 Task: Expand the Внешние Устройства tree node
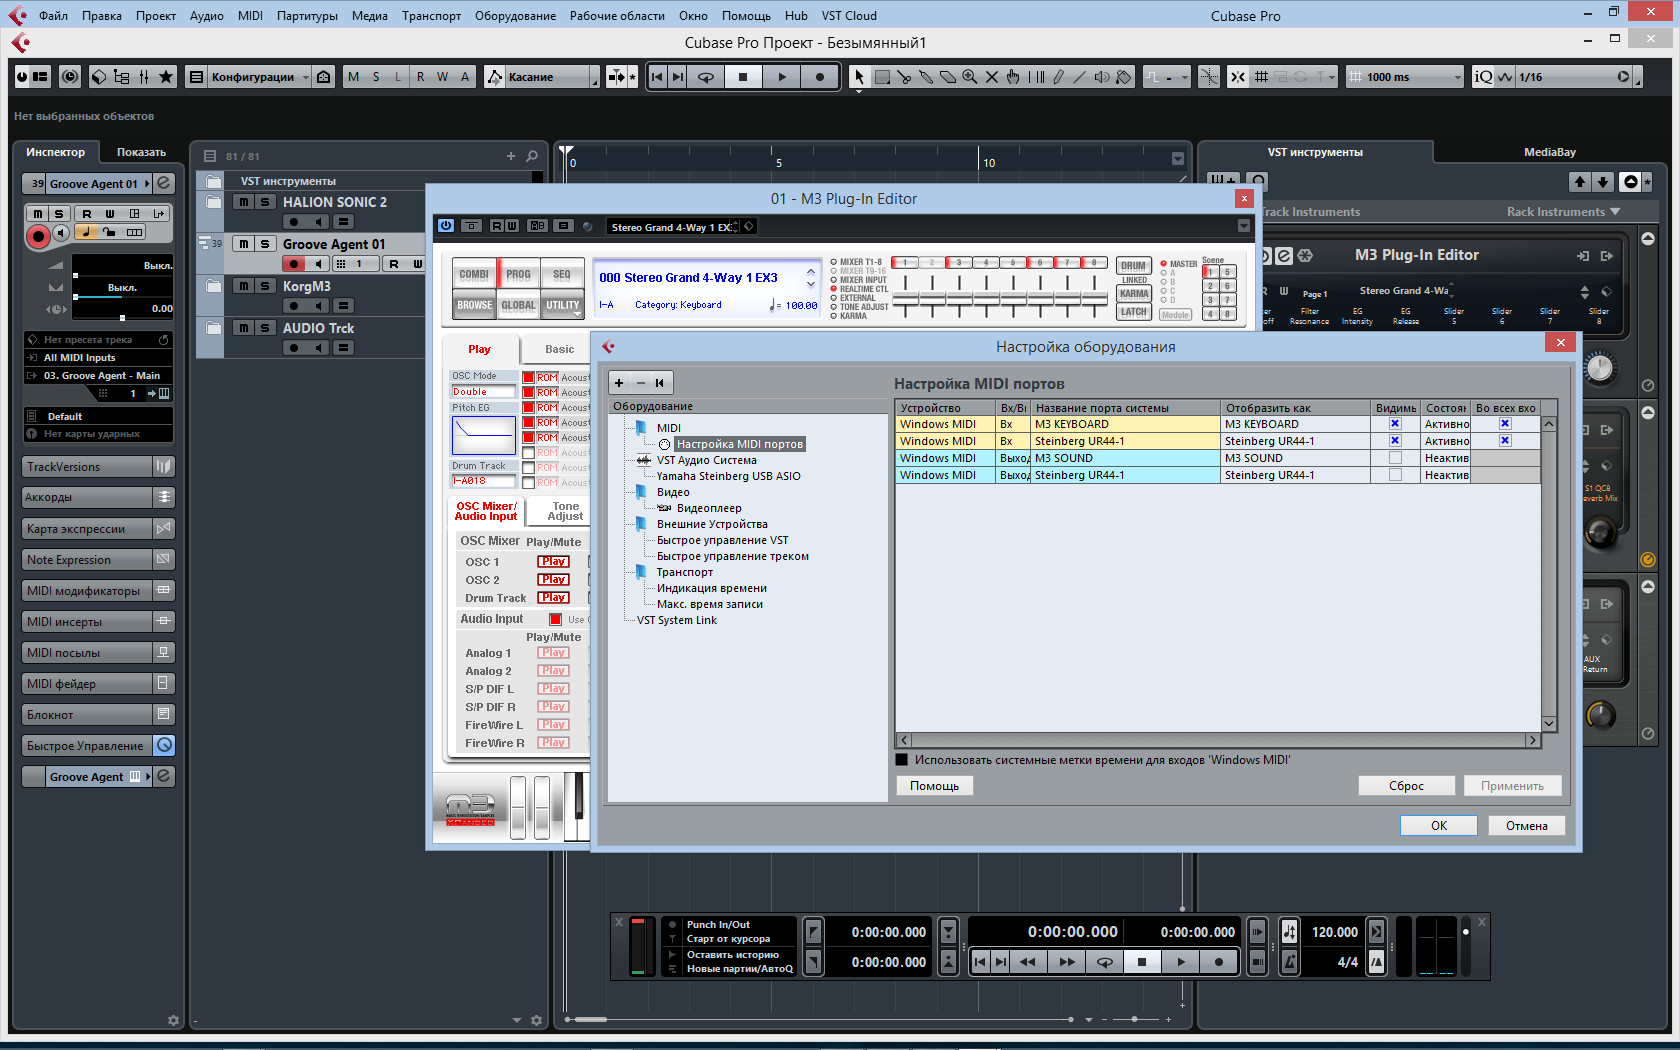641,524
